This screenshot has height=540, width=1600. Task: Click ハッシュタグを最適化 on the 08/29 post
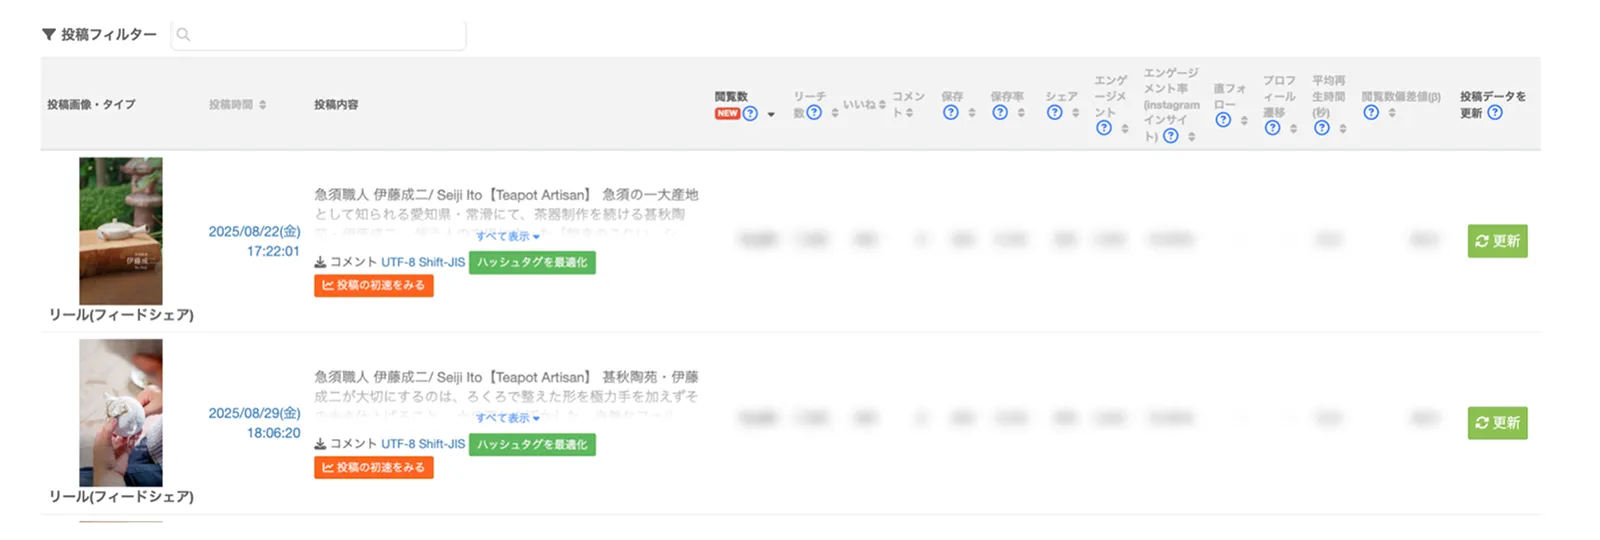pyautogui.click(x=532, y=444)
